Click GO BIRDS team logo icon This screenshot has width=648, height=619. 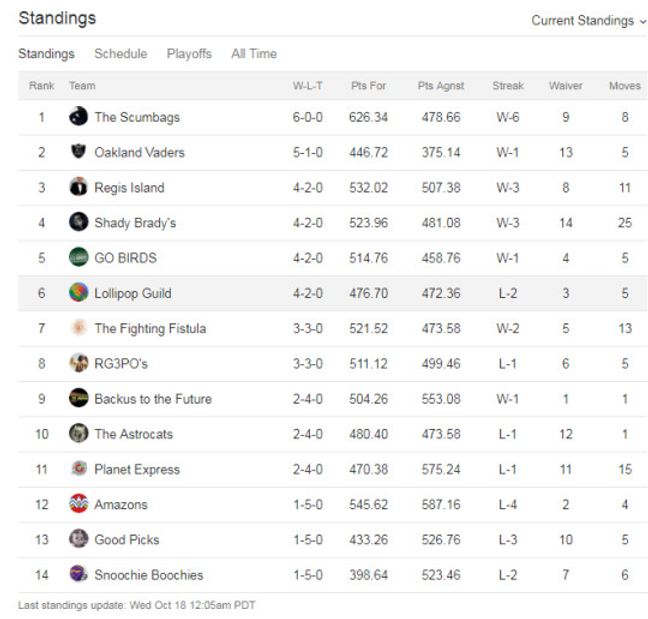[x=78, y=258]
